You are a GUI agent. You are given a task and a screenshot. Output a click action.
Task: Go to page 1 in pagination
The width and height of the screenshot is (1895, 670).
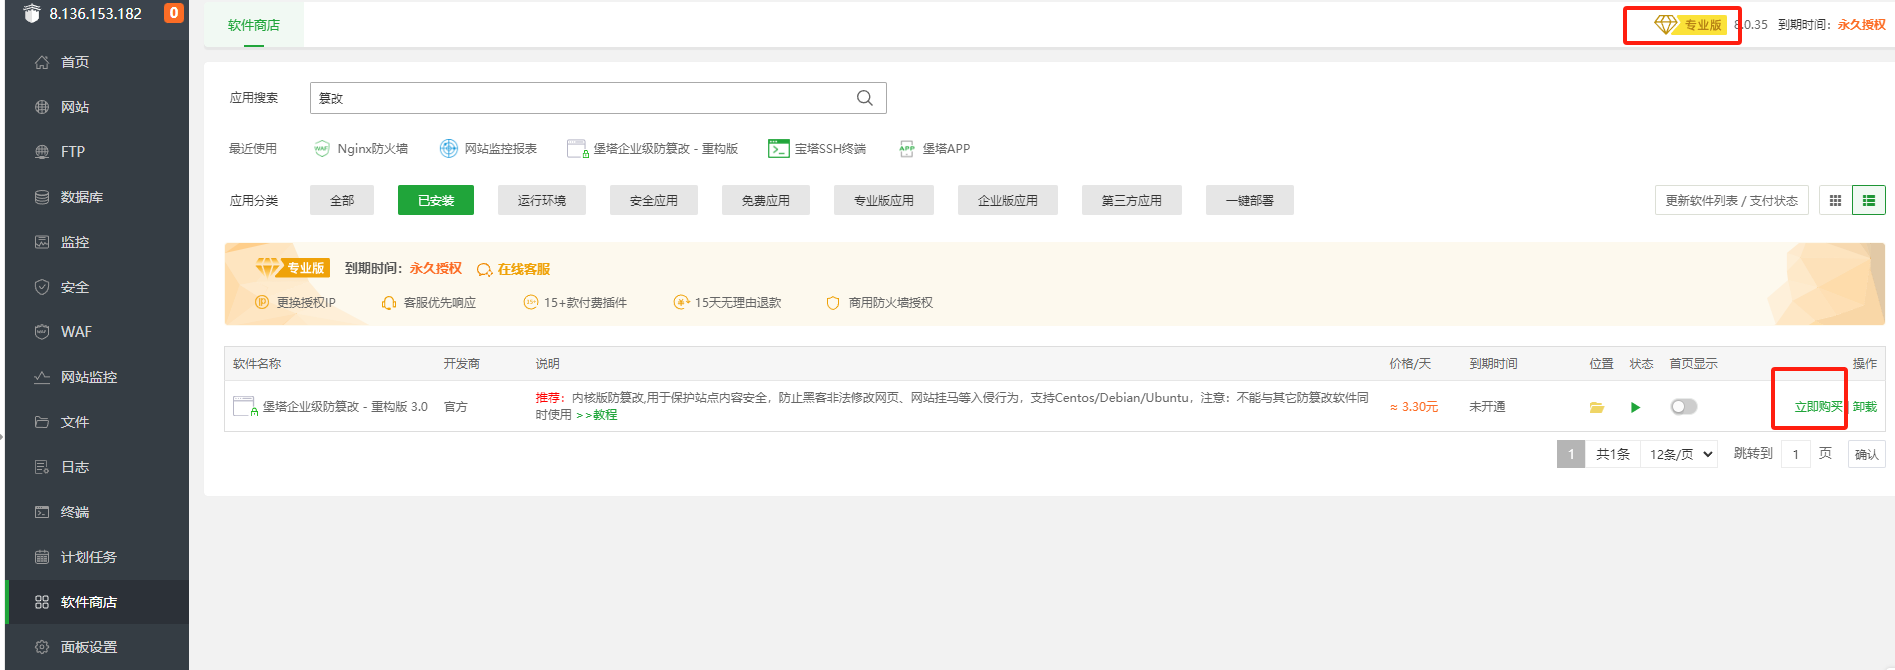(x=1571, y=454)
